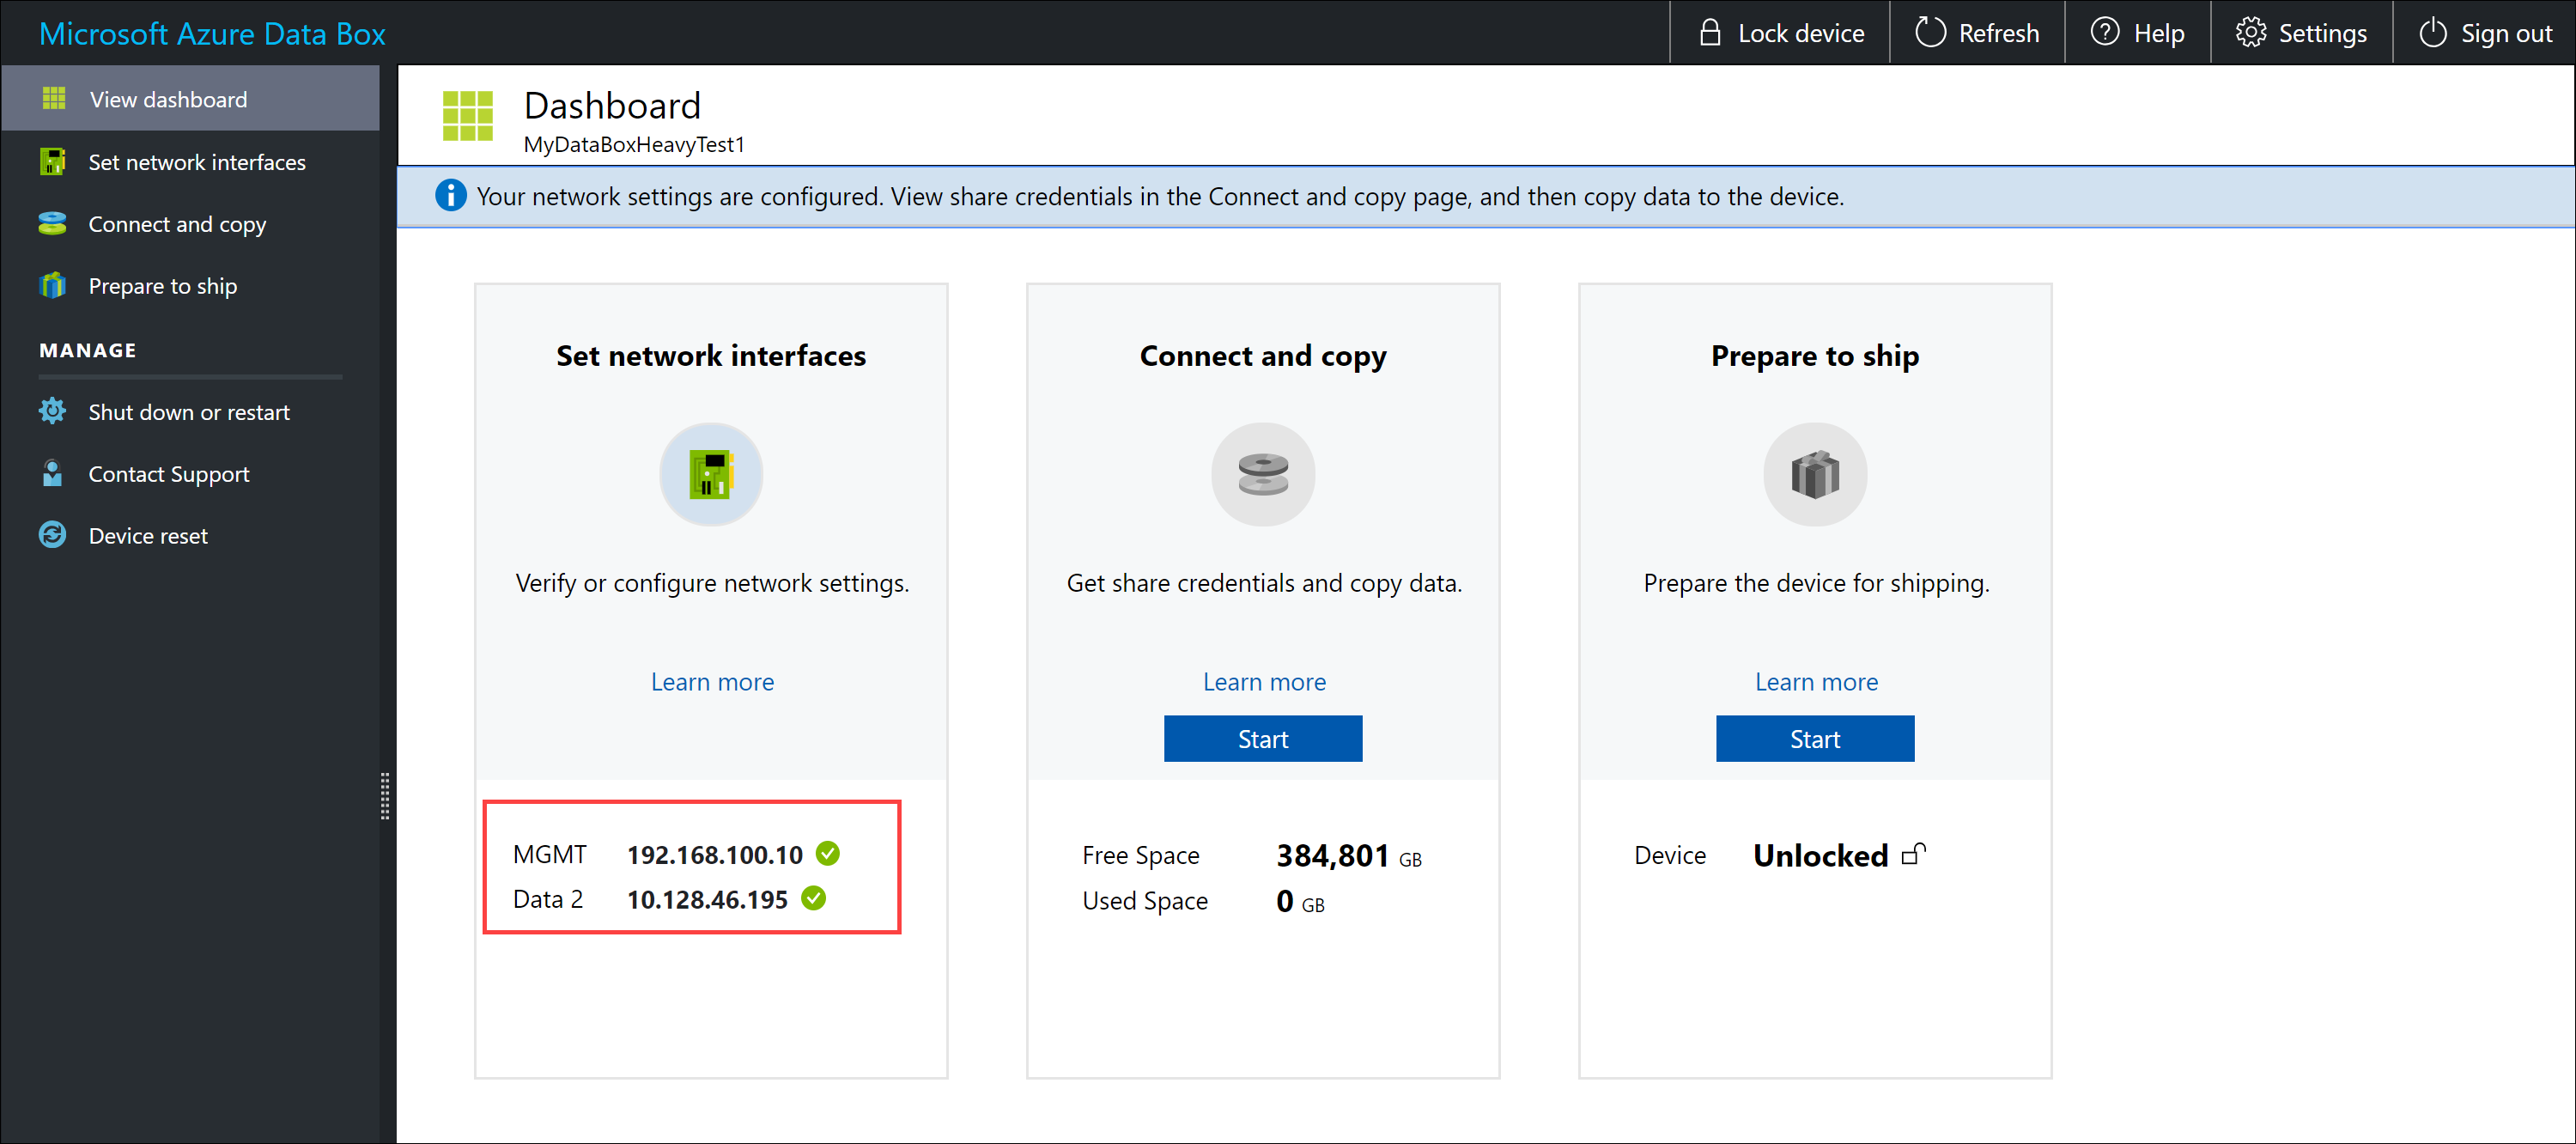Image resolution: width=2576 pixels, height=1144 pixels.
Task: Click the Shut down or restart icon
Action: [x=51, y=411]
